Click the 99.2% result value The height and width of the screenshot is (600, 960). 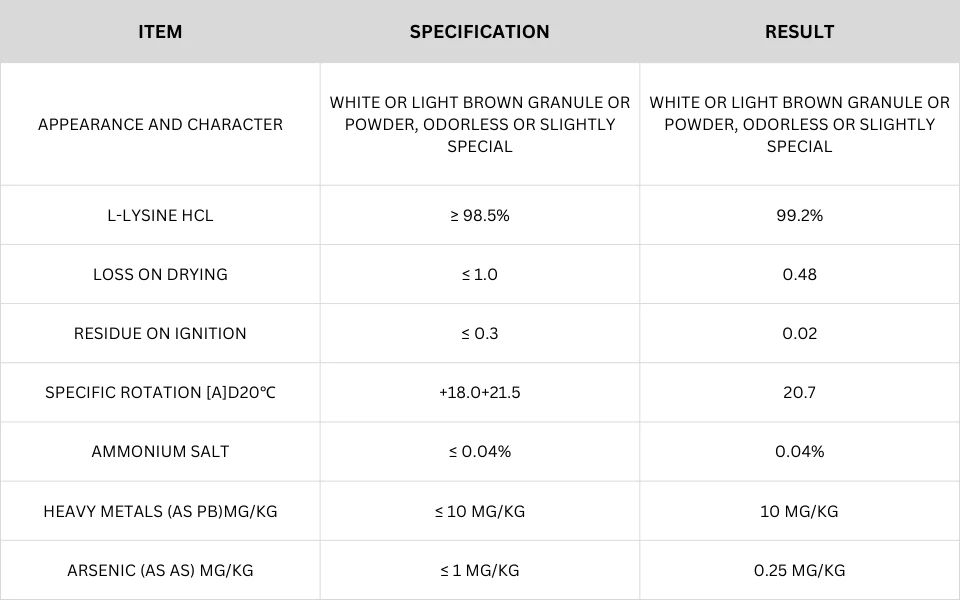799,216
